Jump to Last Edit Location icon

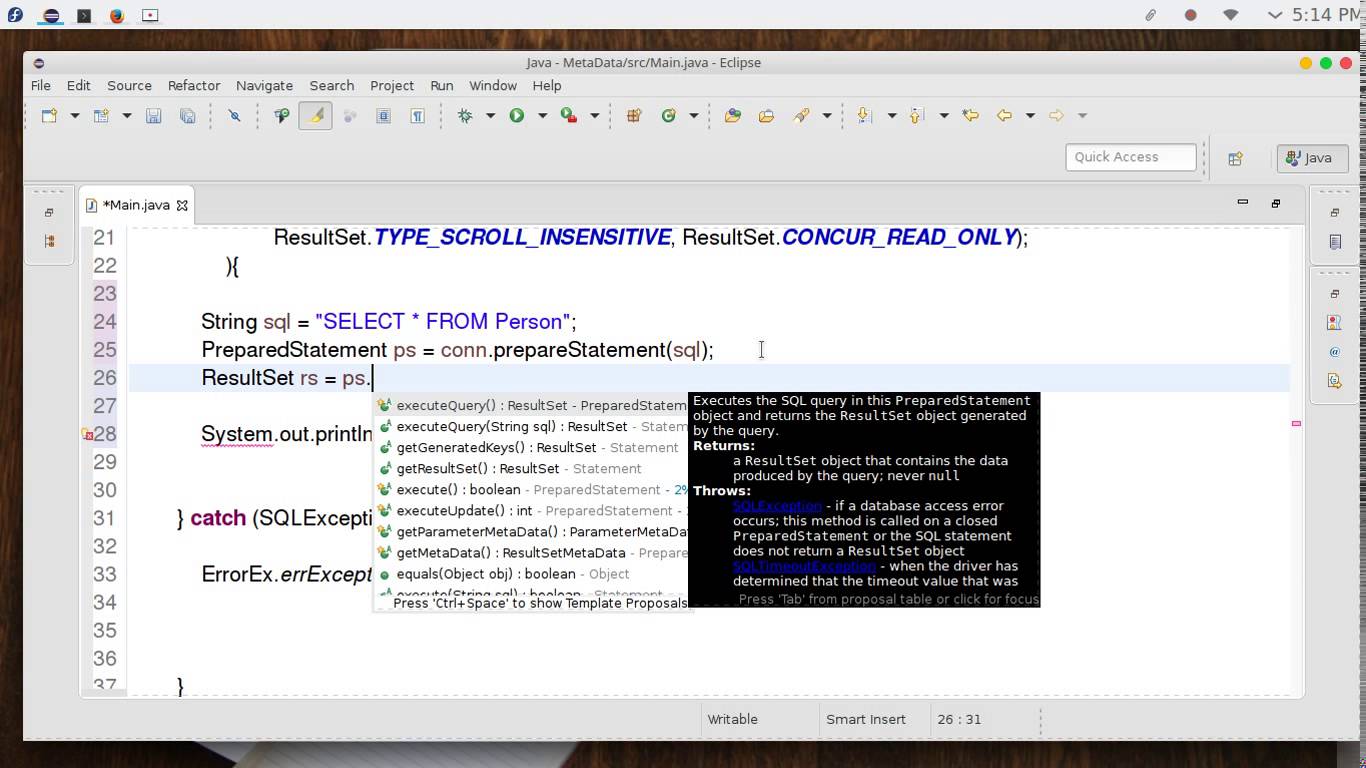click(x=972, y=115)
